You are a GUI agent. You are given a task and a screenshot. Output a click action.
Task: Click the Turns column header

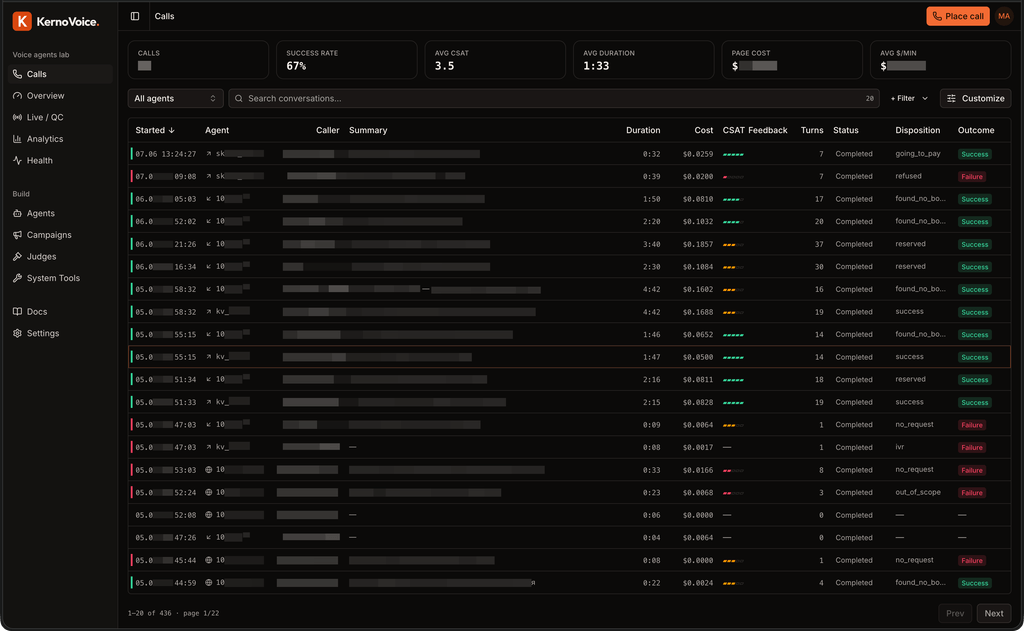coord(812,131)
